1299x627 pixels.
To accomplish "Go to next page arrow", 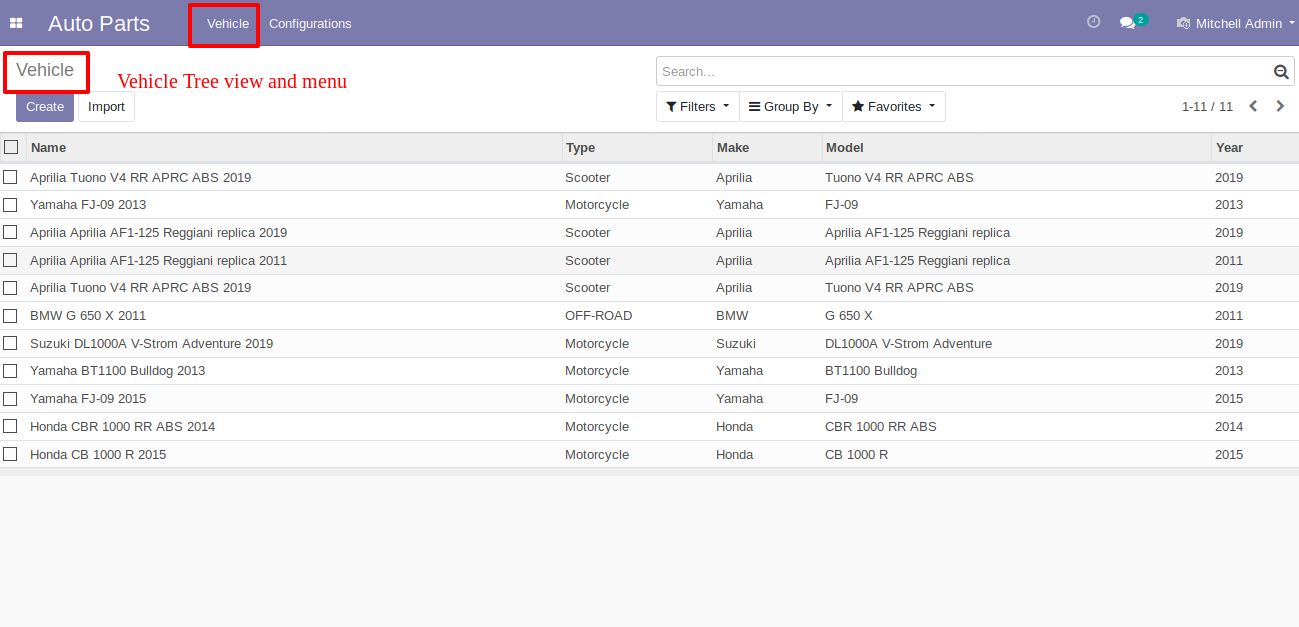I will (1280, 106).
